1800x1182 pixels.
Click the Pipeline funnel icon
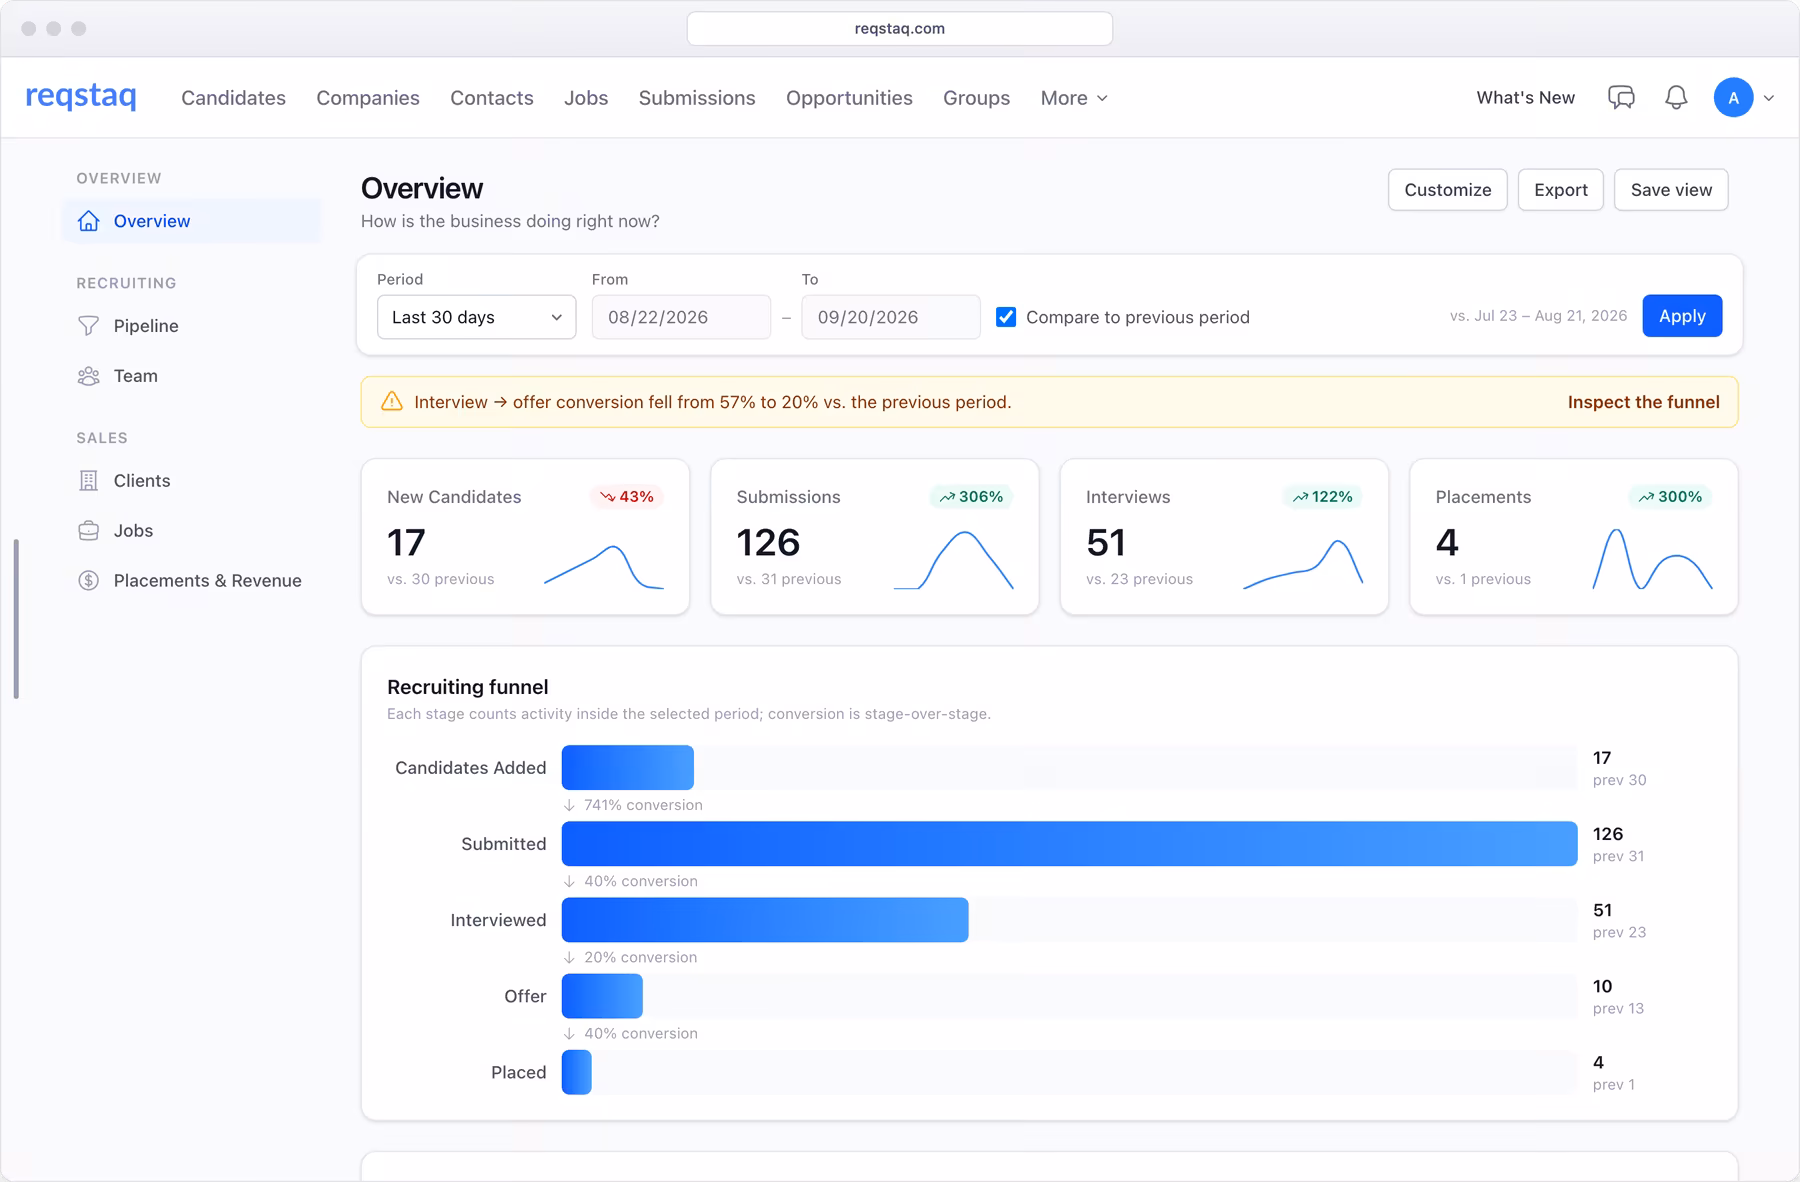[89, 326]
